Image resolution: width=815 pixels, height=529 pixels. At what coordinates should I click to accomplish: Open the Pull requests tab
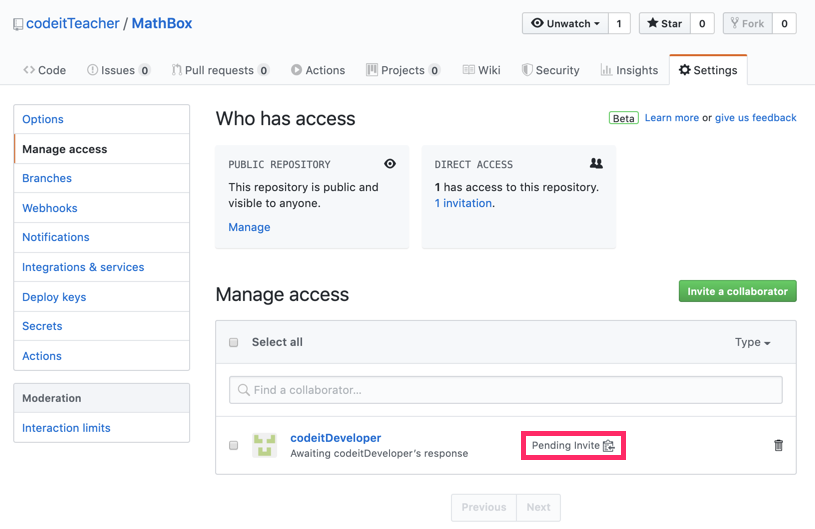tap(220, 70)
